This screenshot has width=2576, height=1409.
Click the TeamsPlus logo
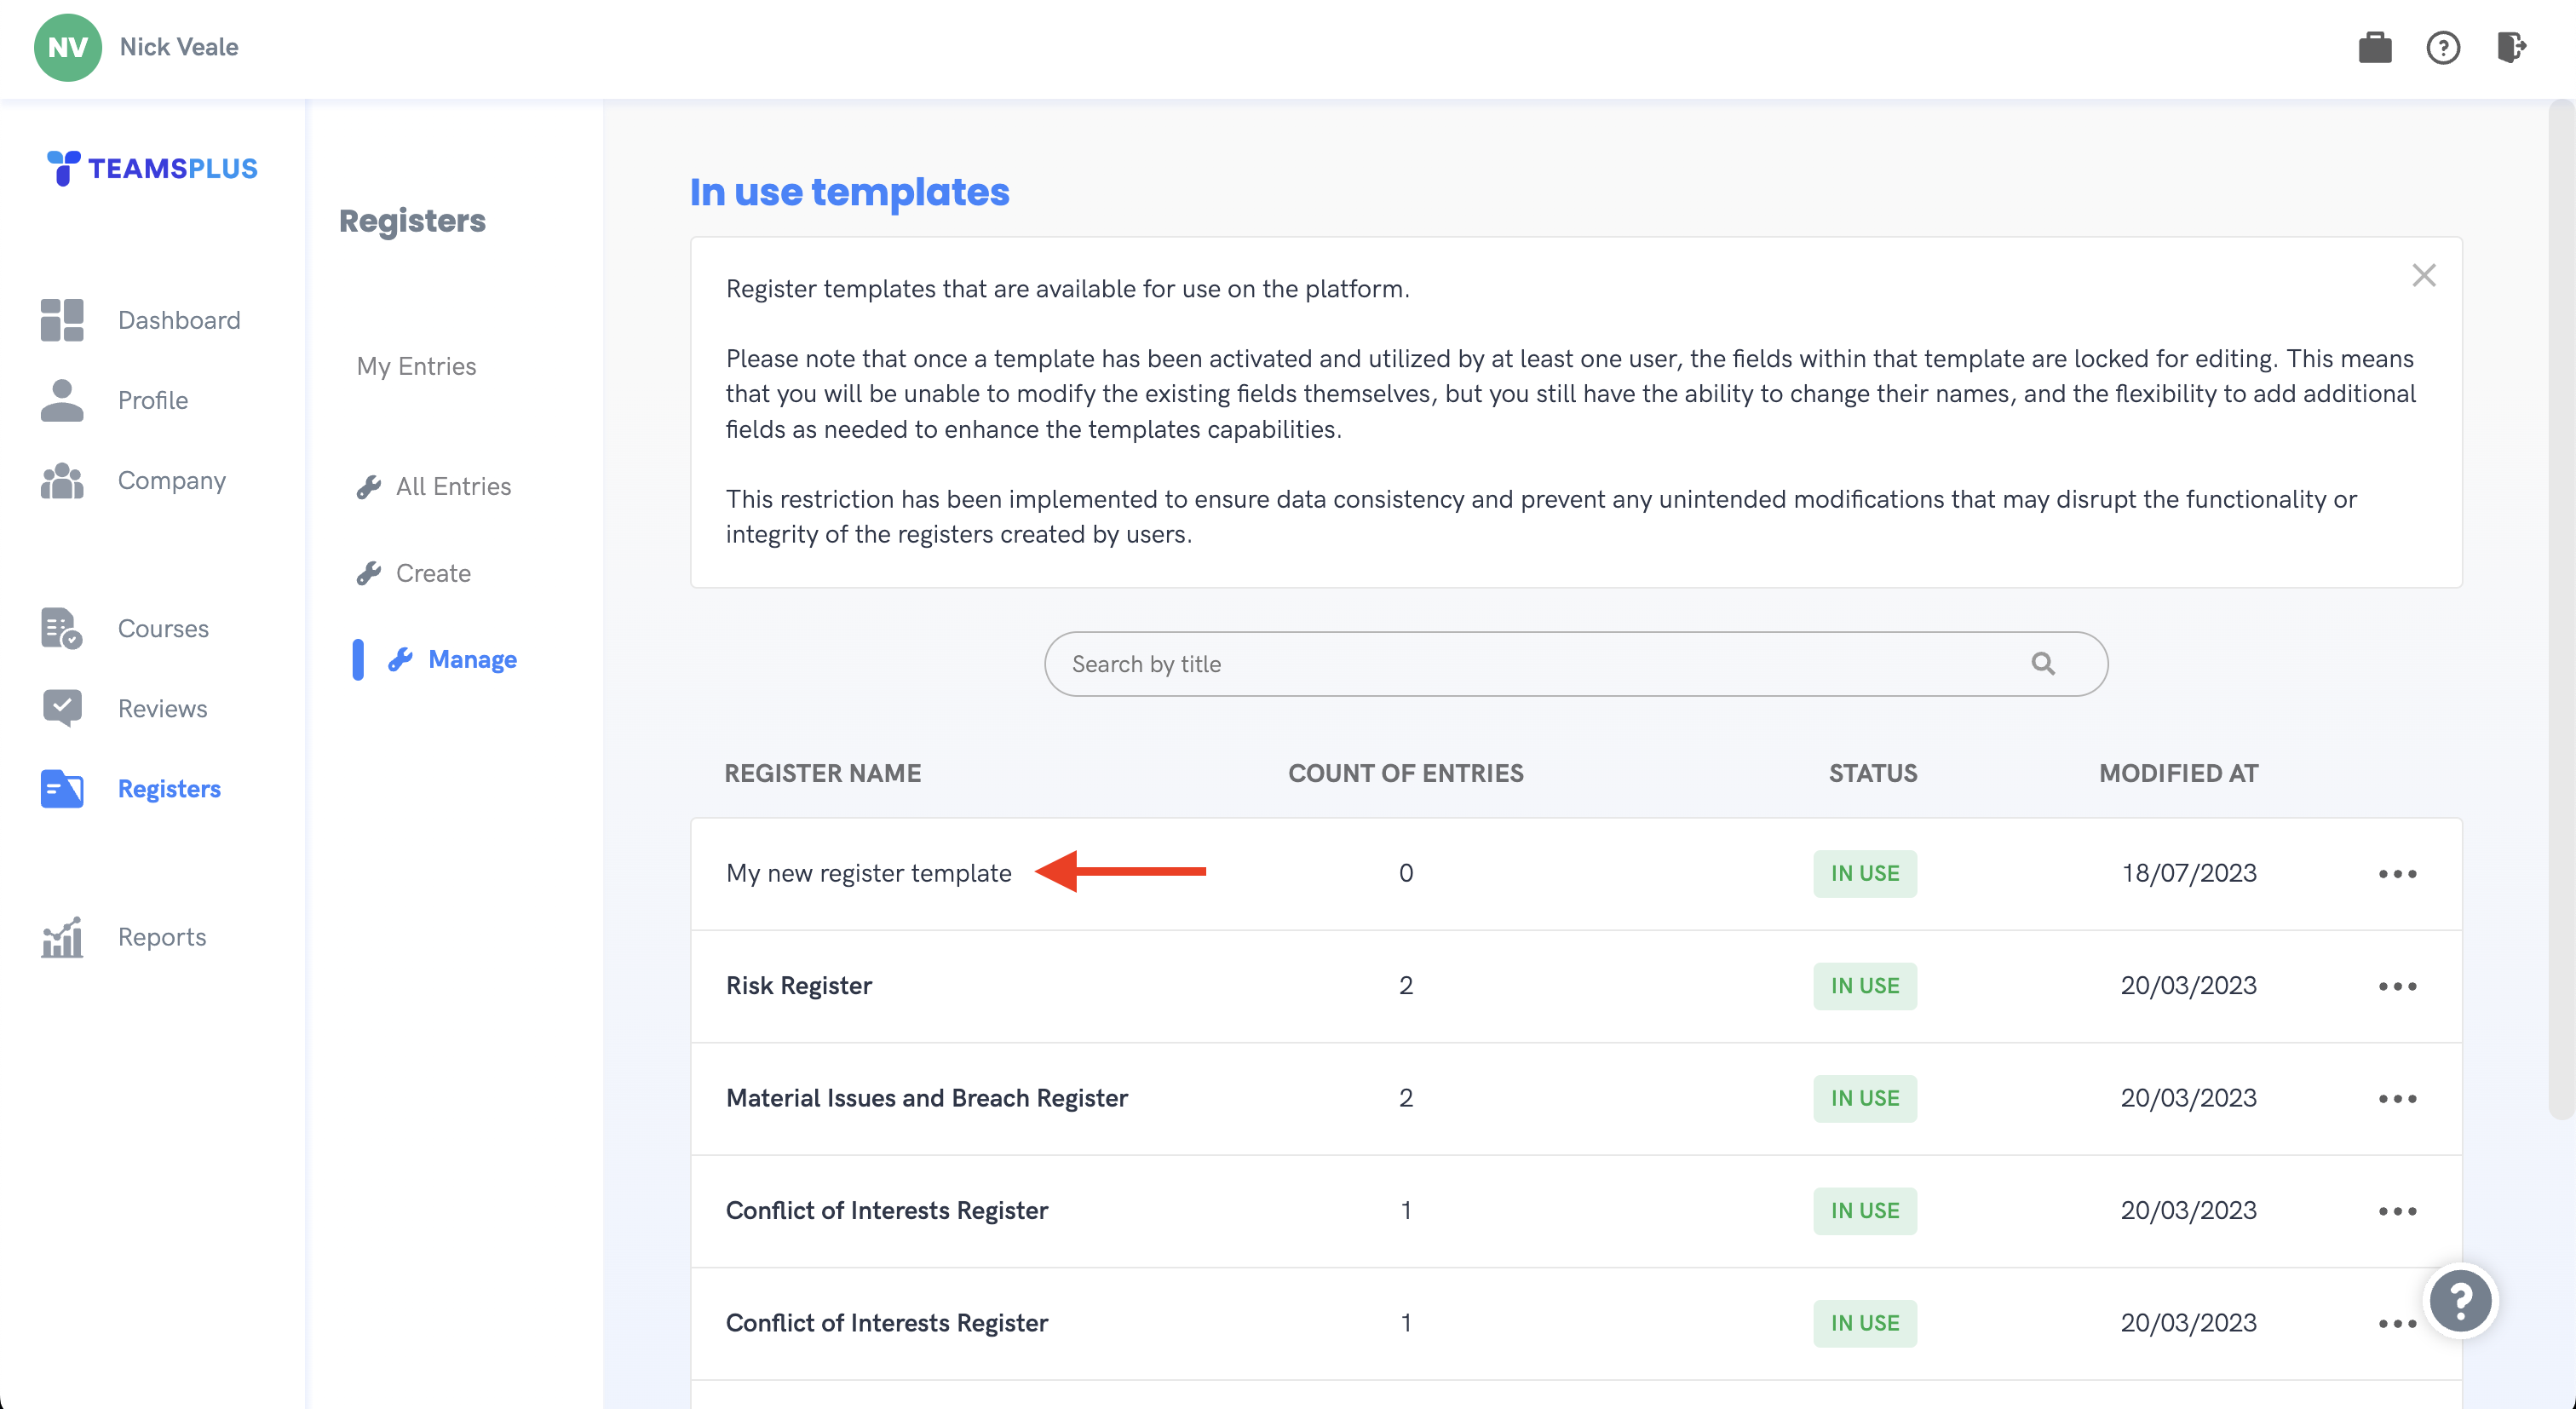point(152,168)
